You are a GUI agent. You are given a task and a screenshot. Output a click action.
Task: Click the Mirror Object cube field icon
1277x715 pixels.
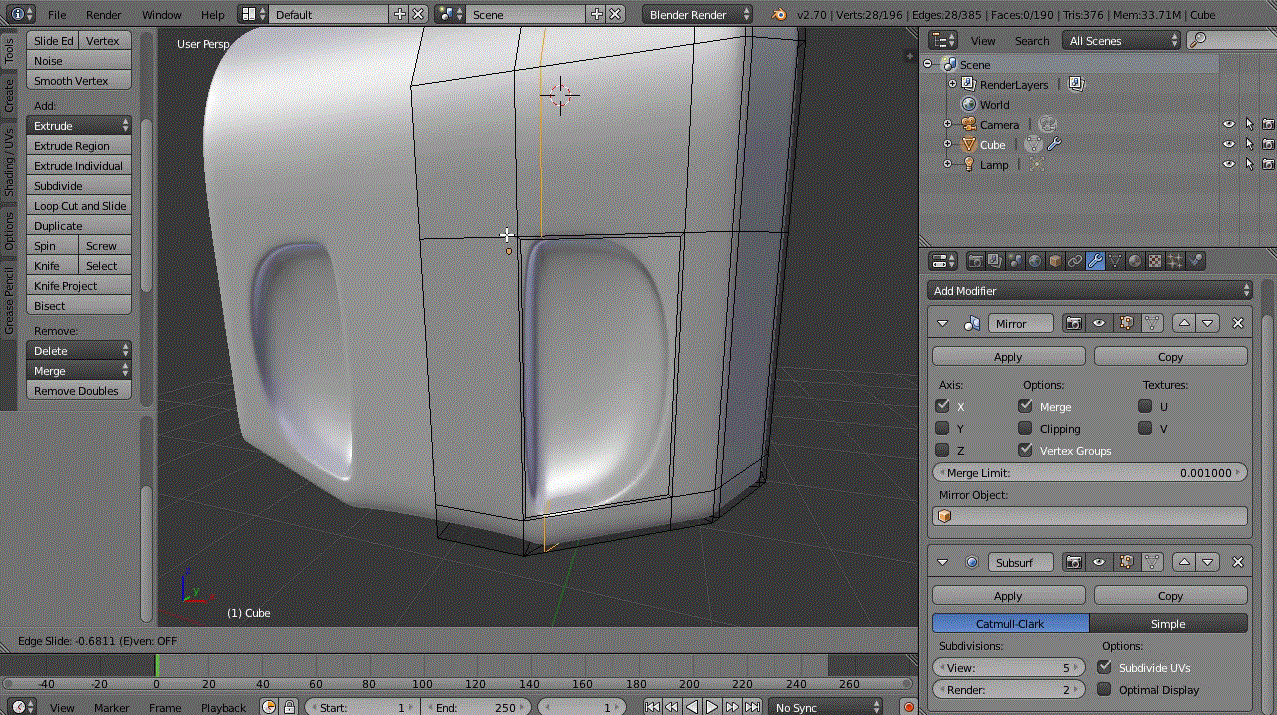[945, 516]
